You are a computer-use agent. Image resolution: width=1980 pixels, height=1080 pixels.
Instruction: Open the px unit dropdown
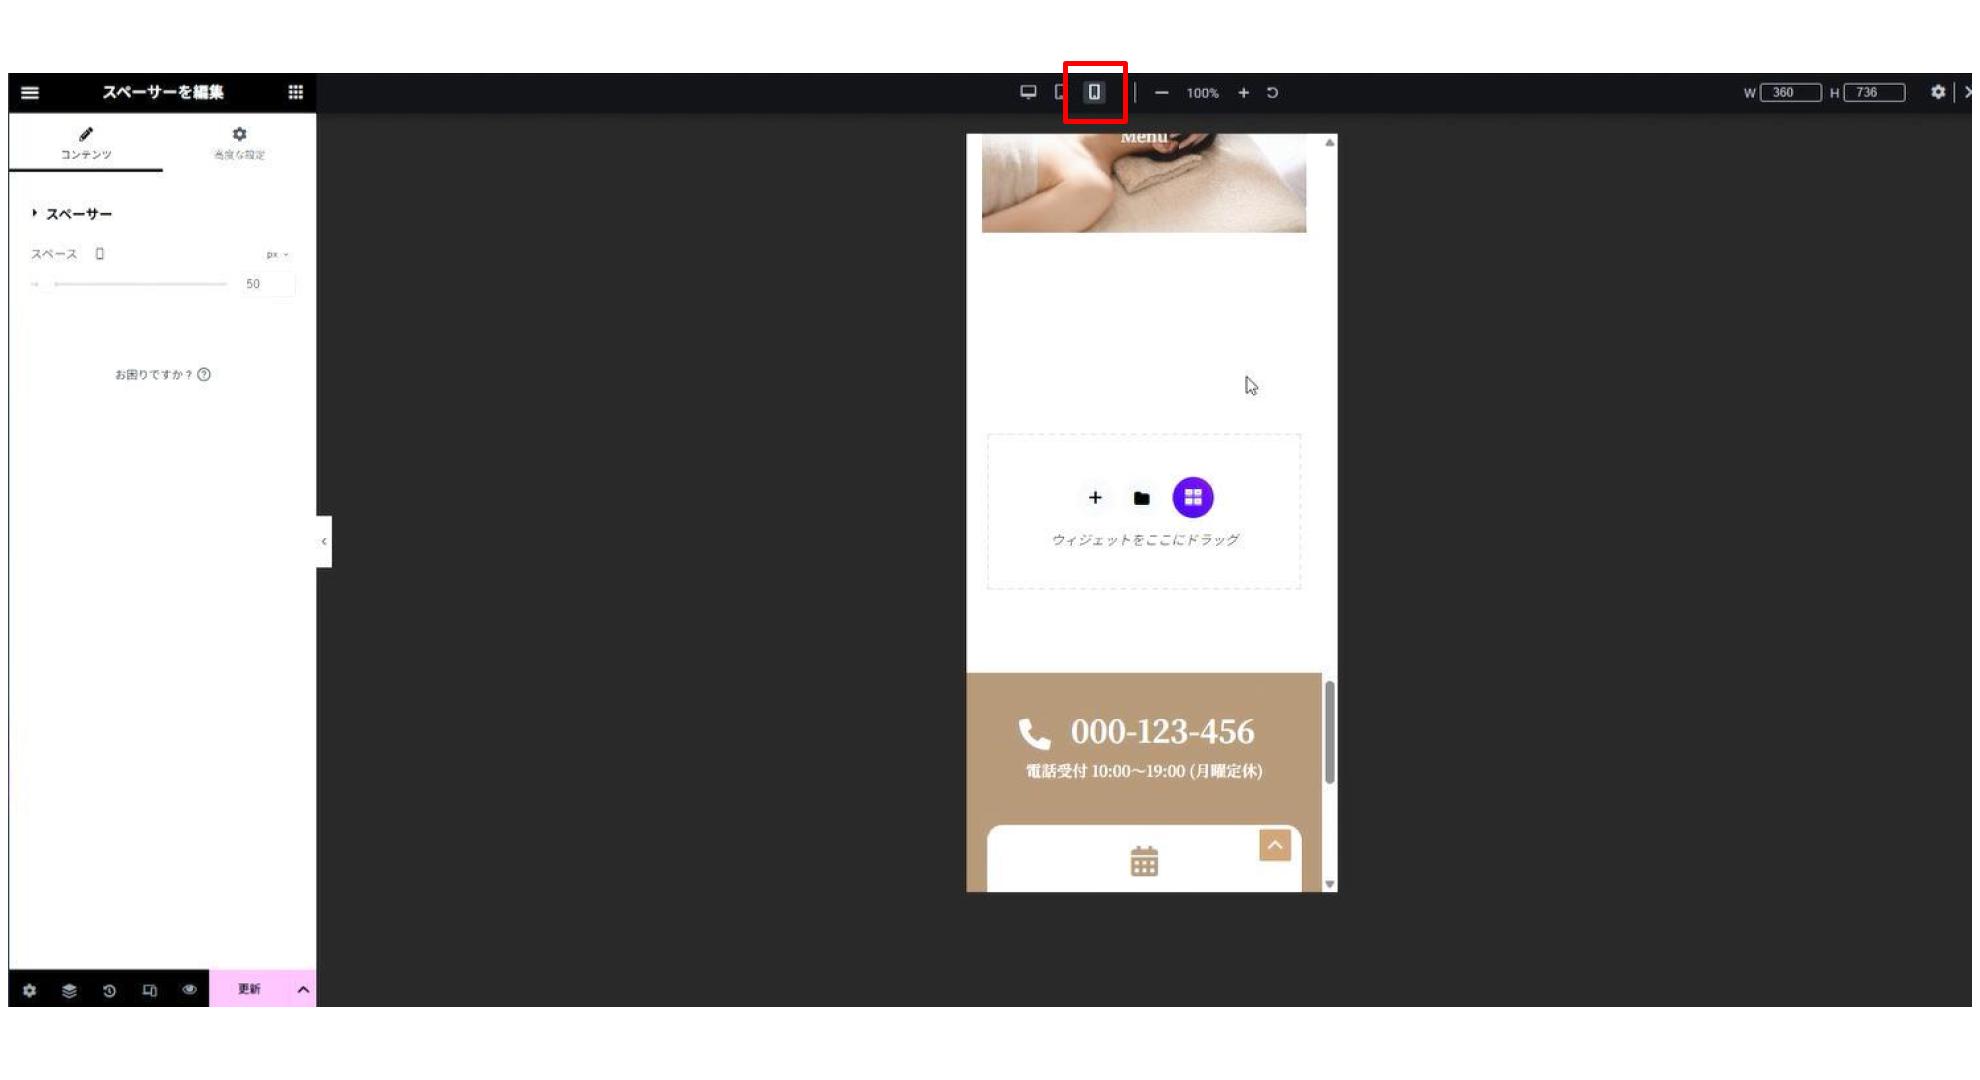pyautogui.click(x=277, y=254)
